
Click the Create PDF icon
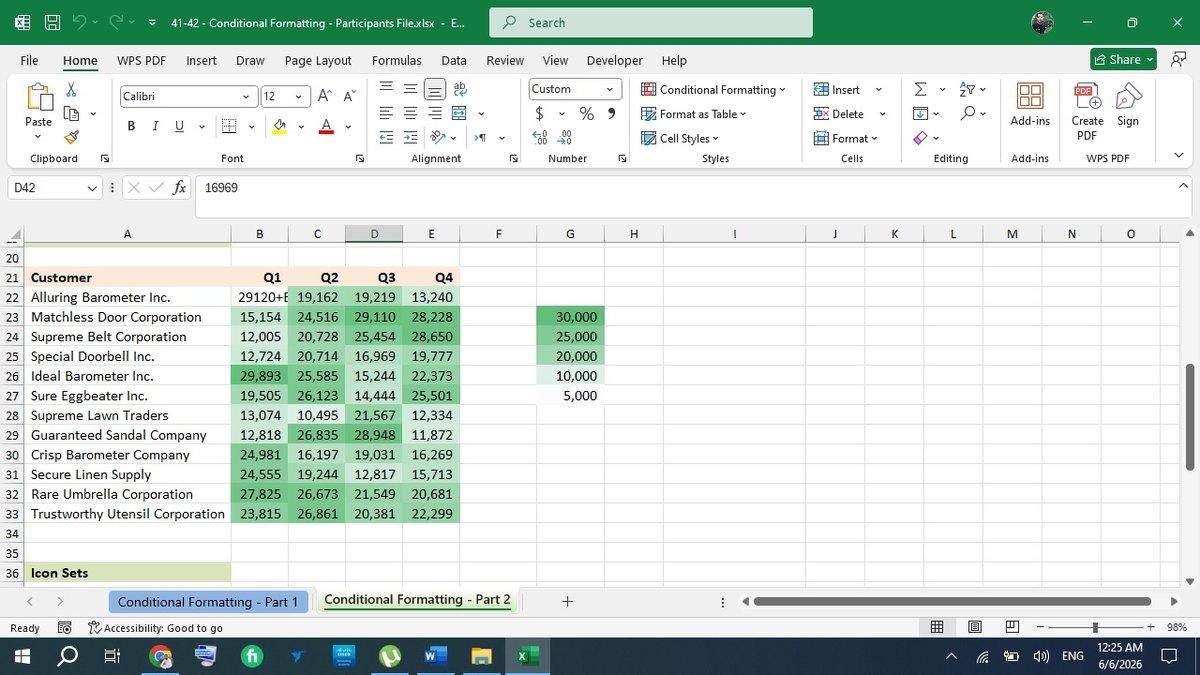pyautogui.click(x=1087, y=111)
